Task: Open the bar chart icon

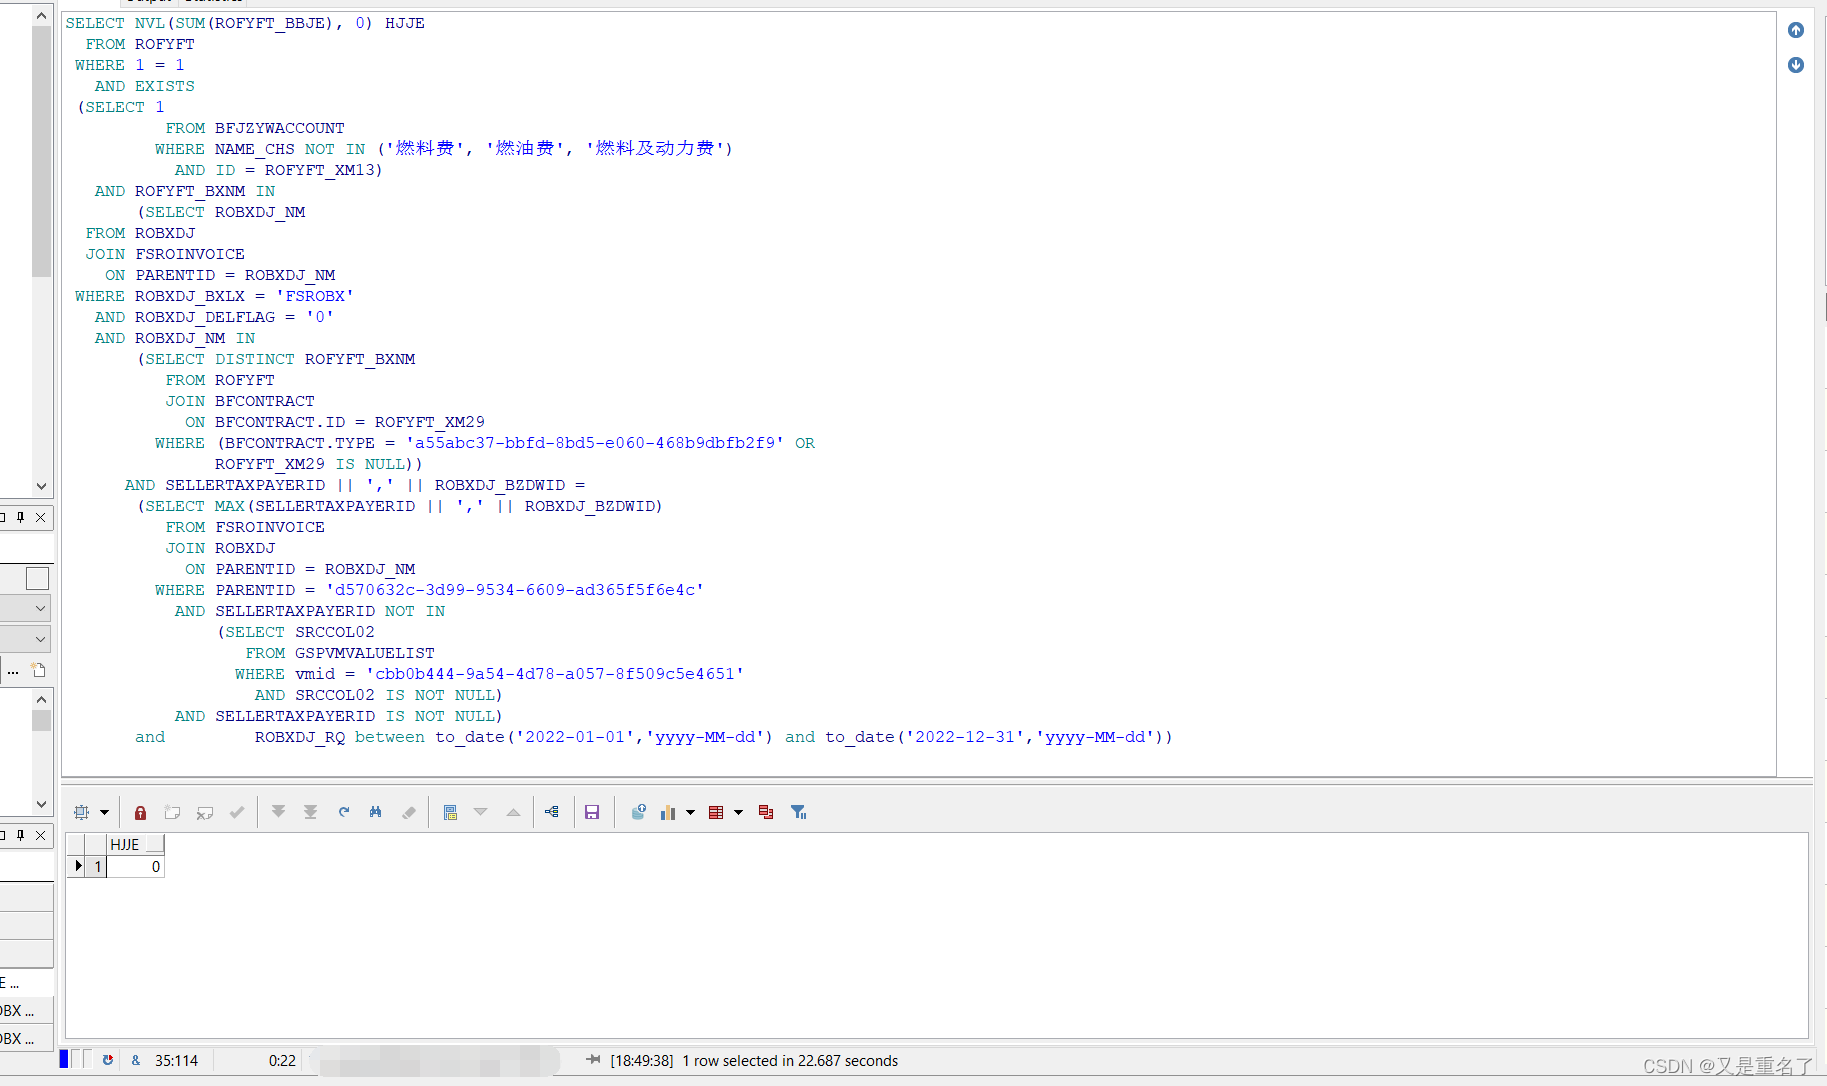Action: tap(668, 813)
